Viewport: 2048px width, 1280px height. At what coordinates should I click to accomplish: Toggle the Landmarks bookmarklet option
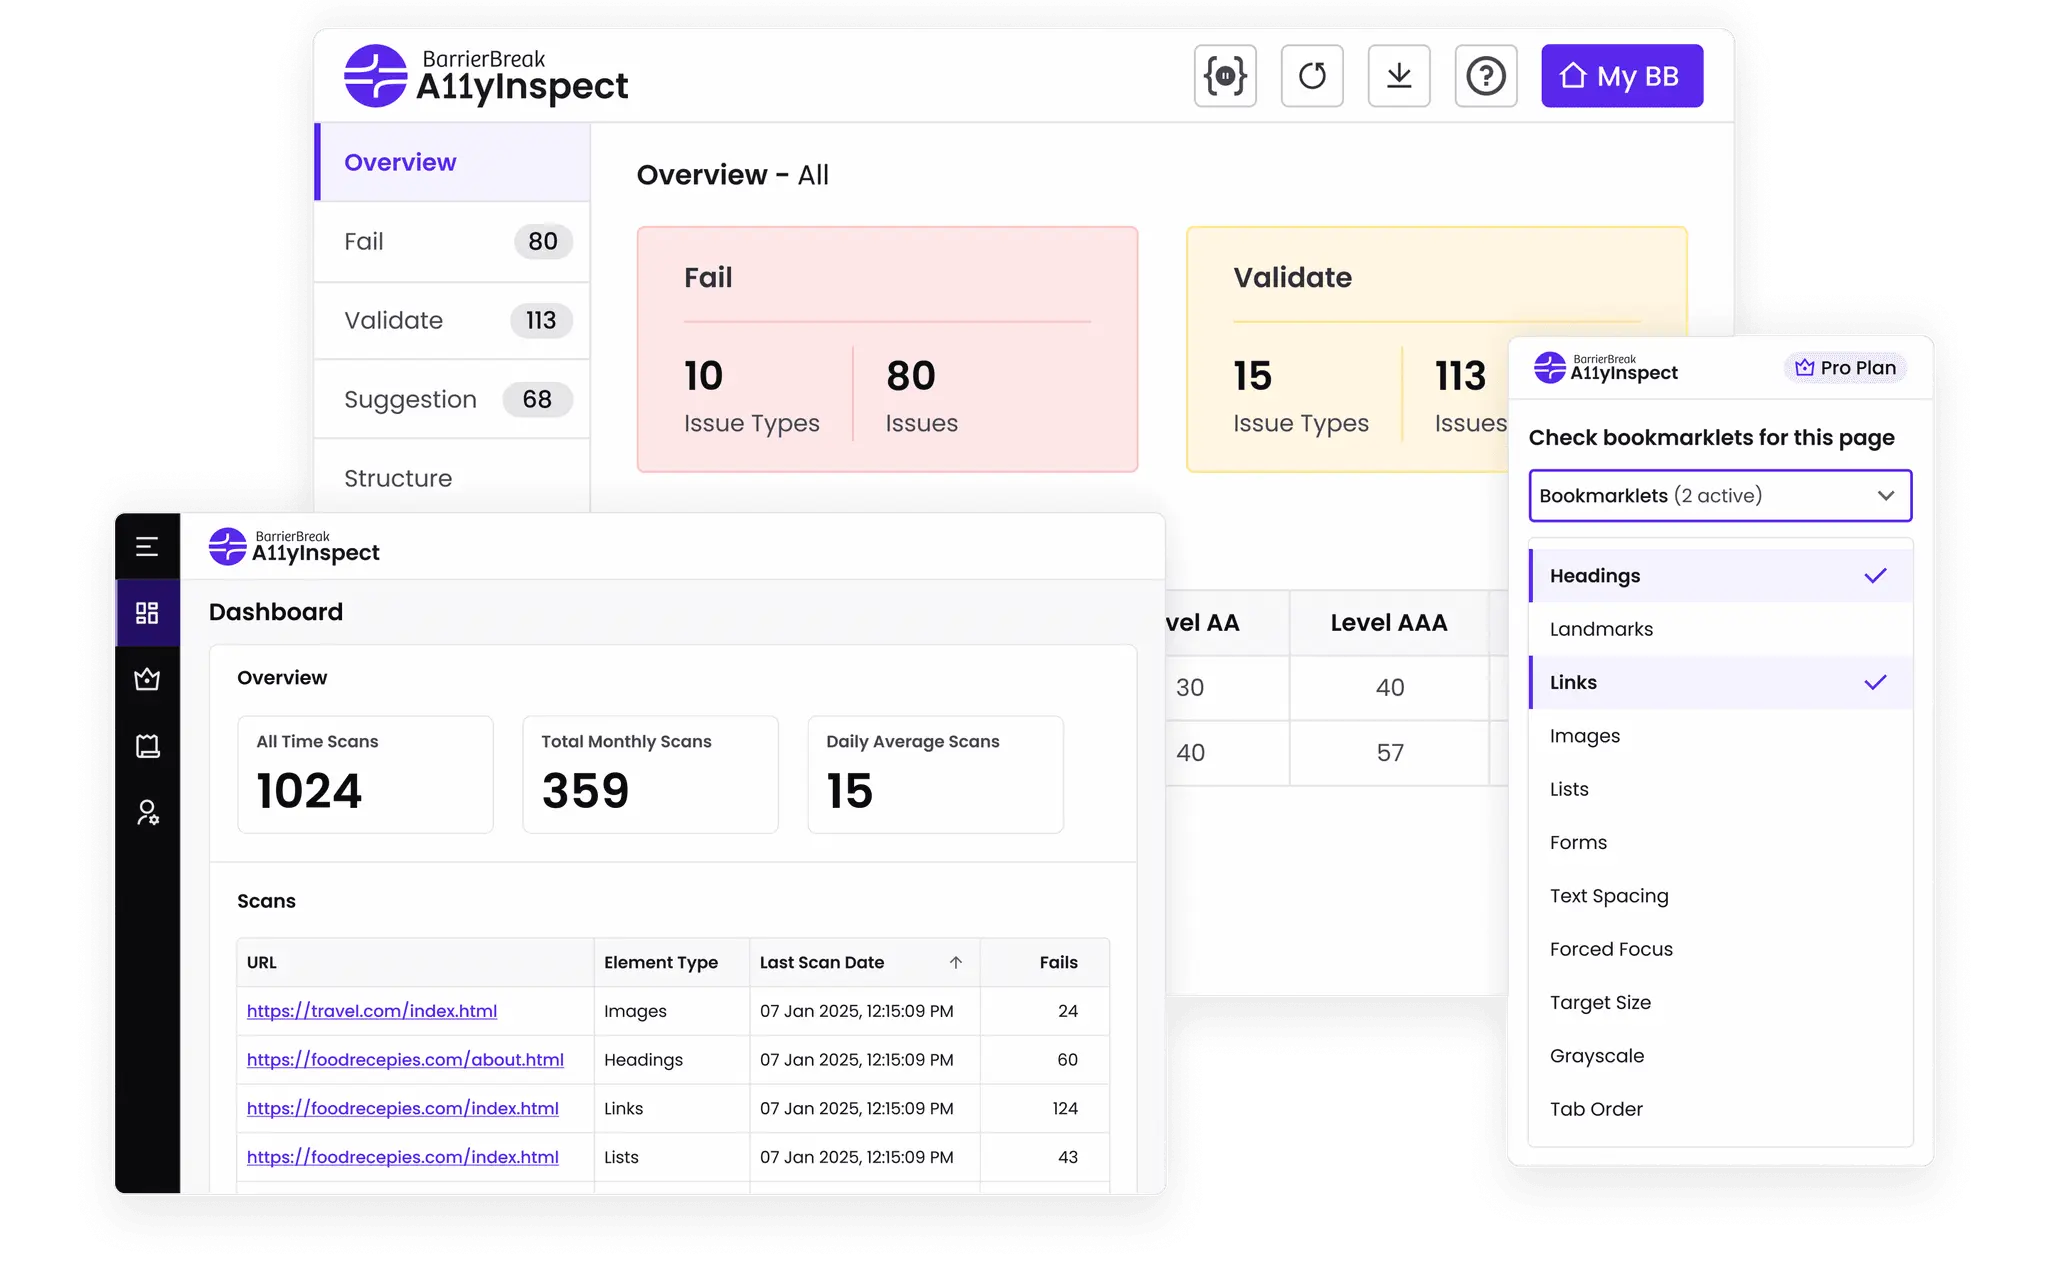[x=1721, y=629]
